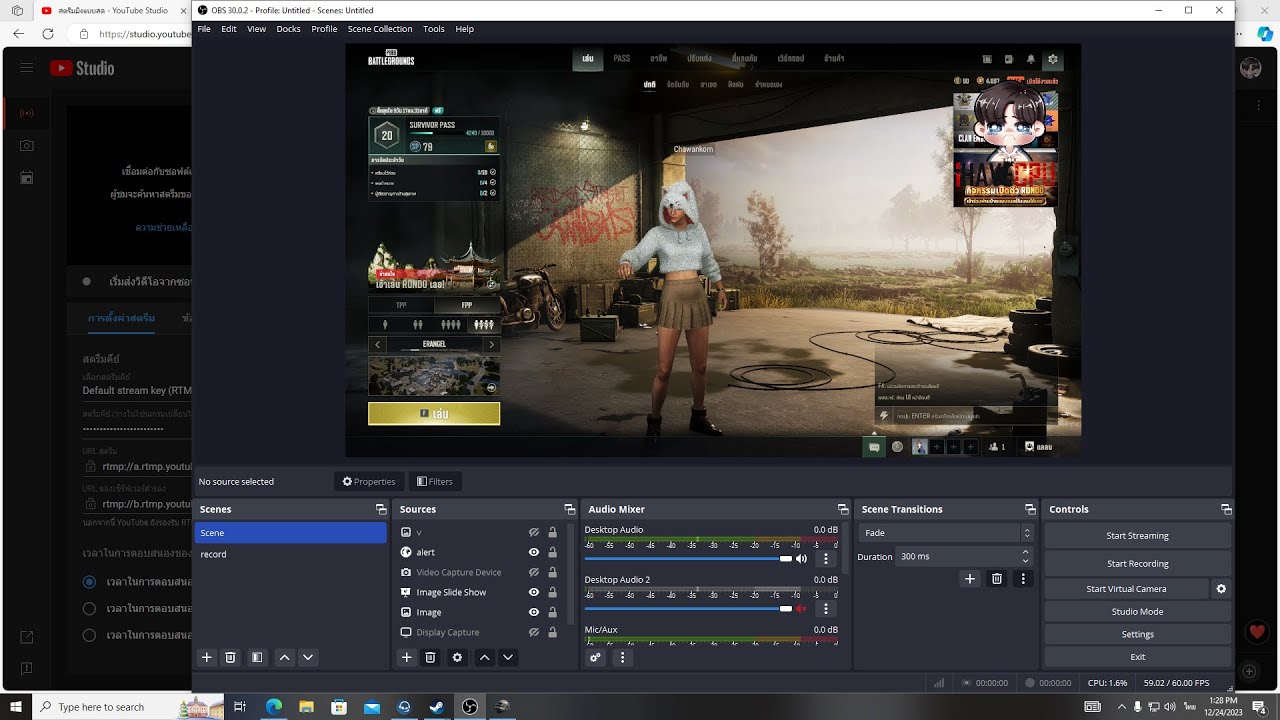Remove scene transition with trash icon

click(x=997, y=578)
